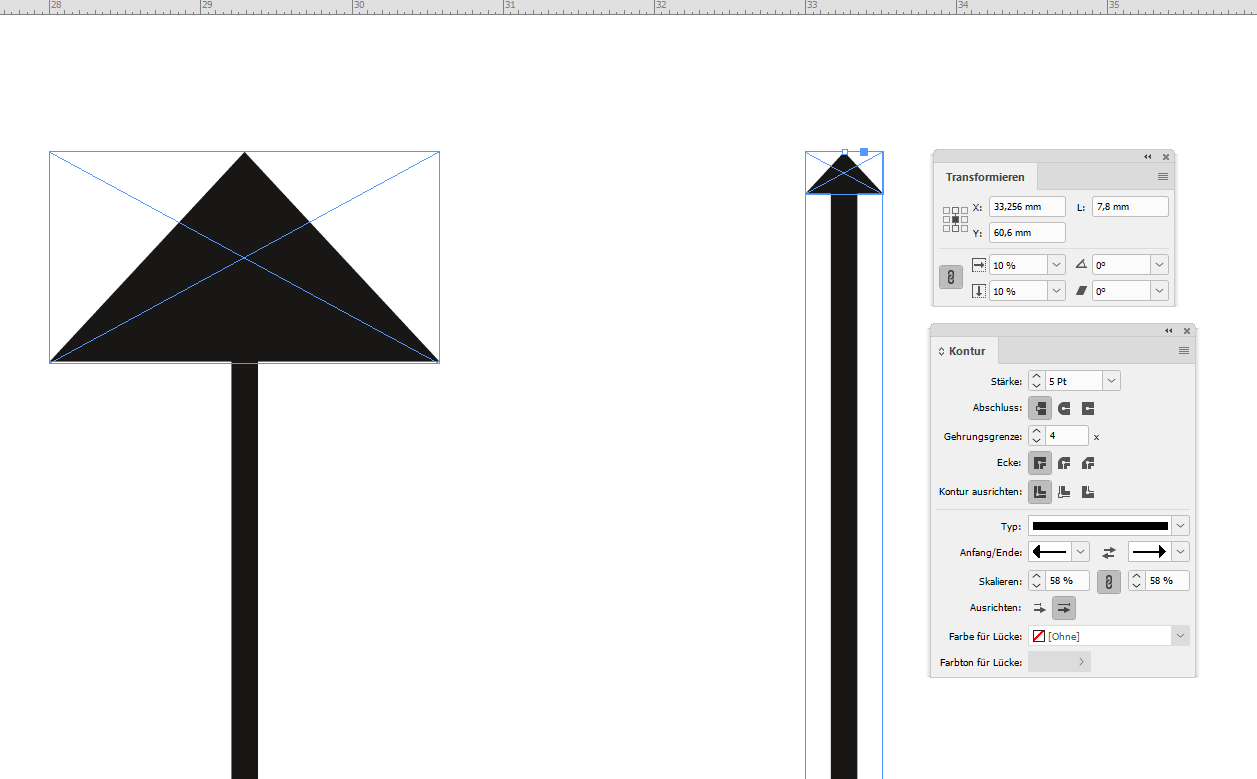
Task: Toggle the scale constrain link in Transformieren
Action: coord(949,277)
